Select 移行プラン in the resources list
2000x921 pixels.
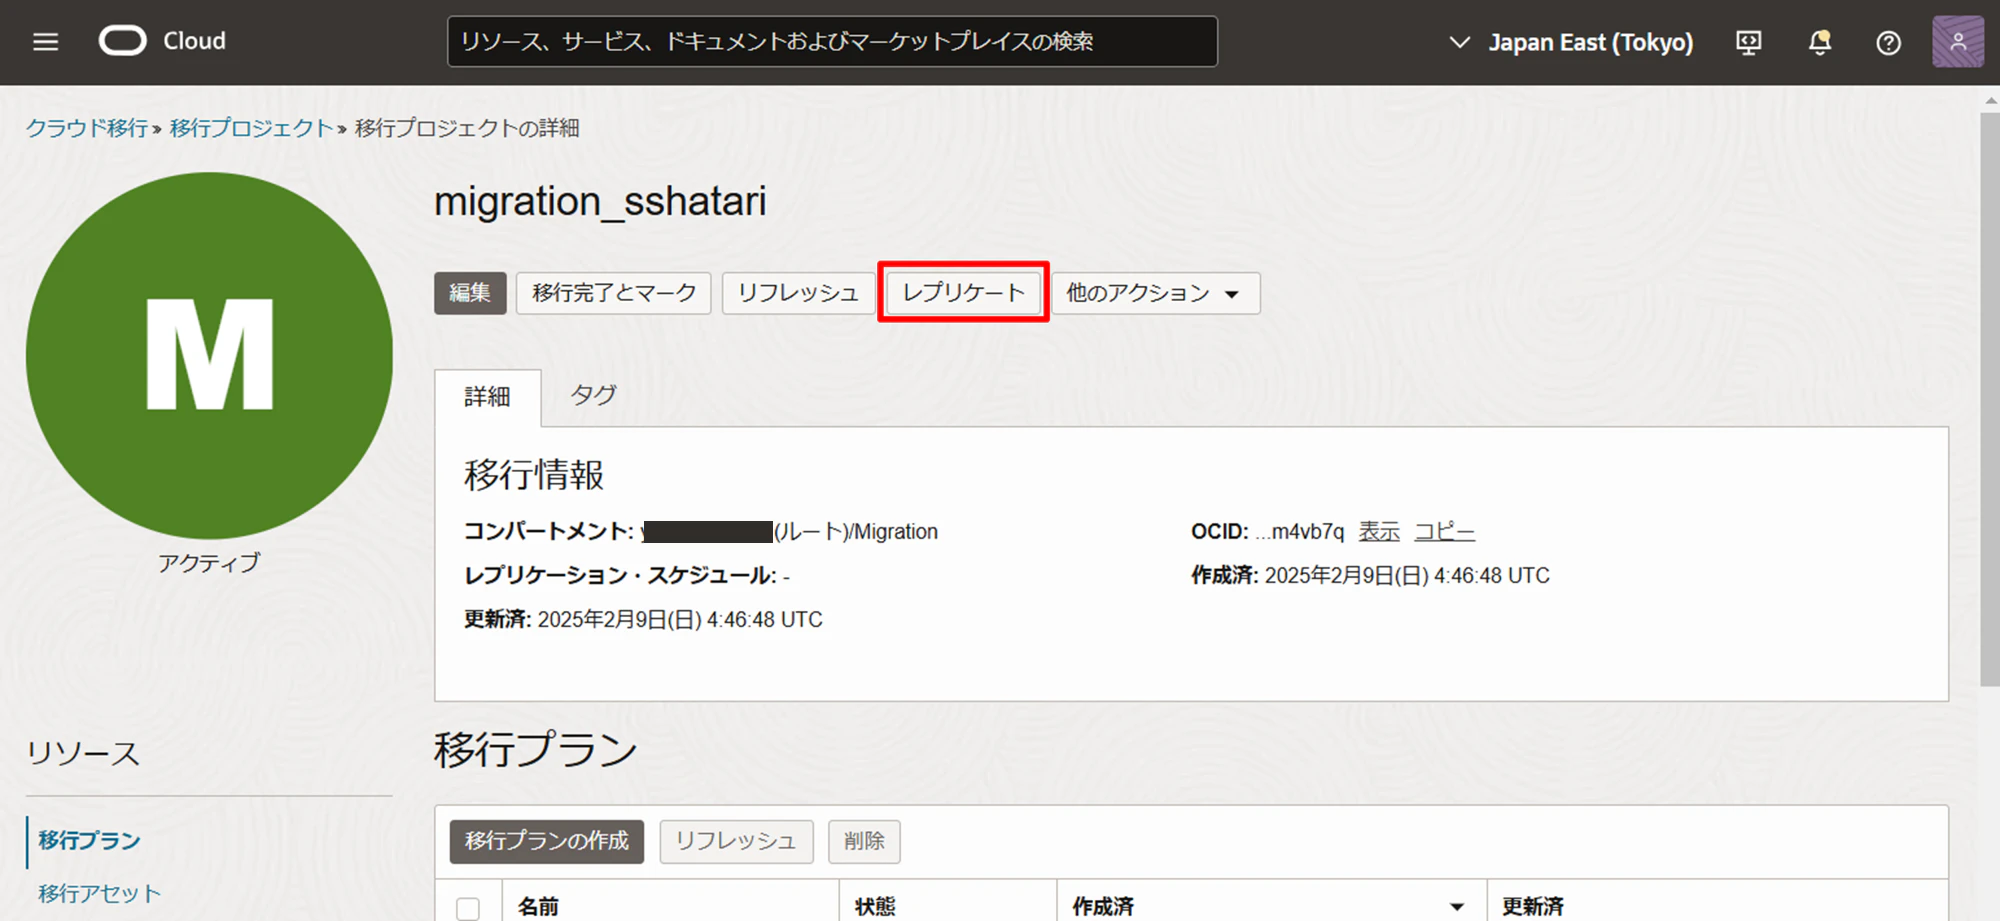point(89,841)
